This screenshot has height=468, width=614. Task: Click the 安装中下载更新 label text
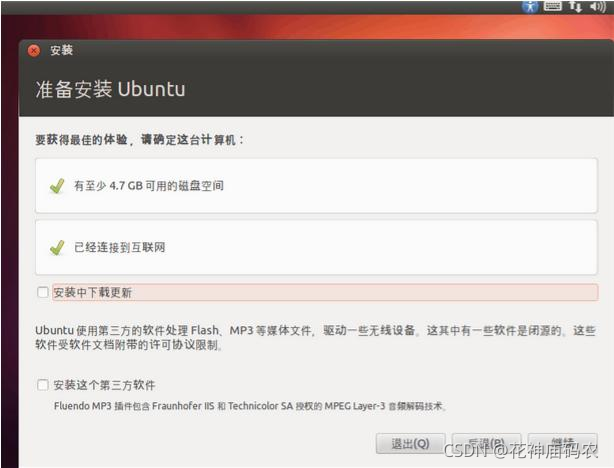[92, 292]
